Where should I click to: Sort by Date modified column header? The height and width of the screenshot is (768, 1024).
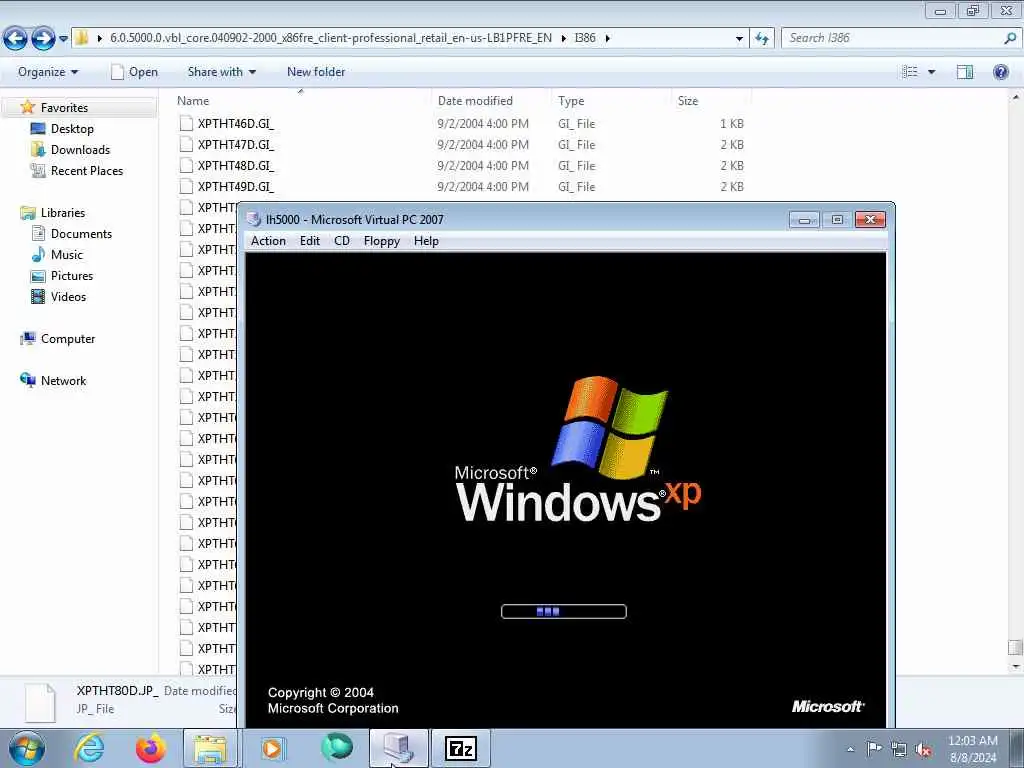coord(475,101)
